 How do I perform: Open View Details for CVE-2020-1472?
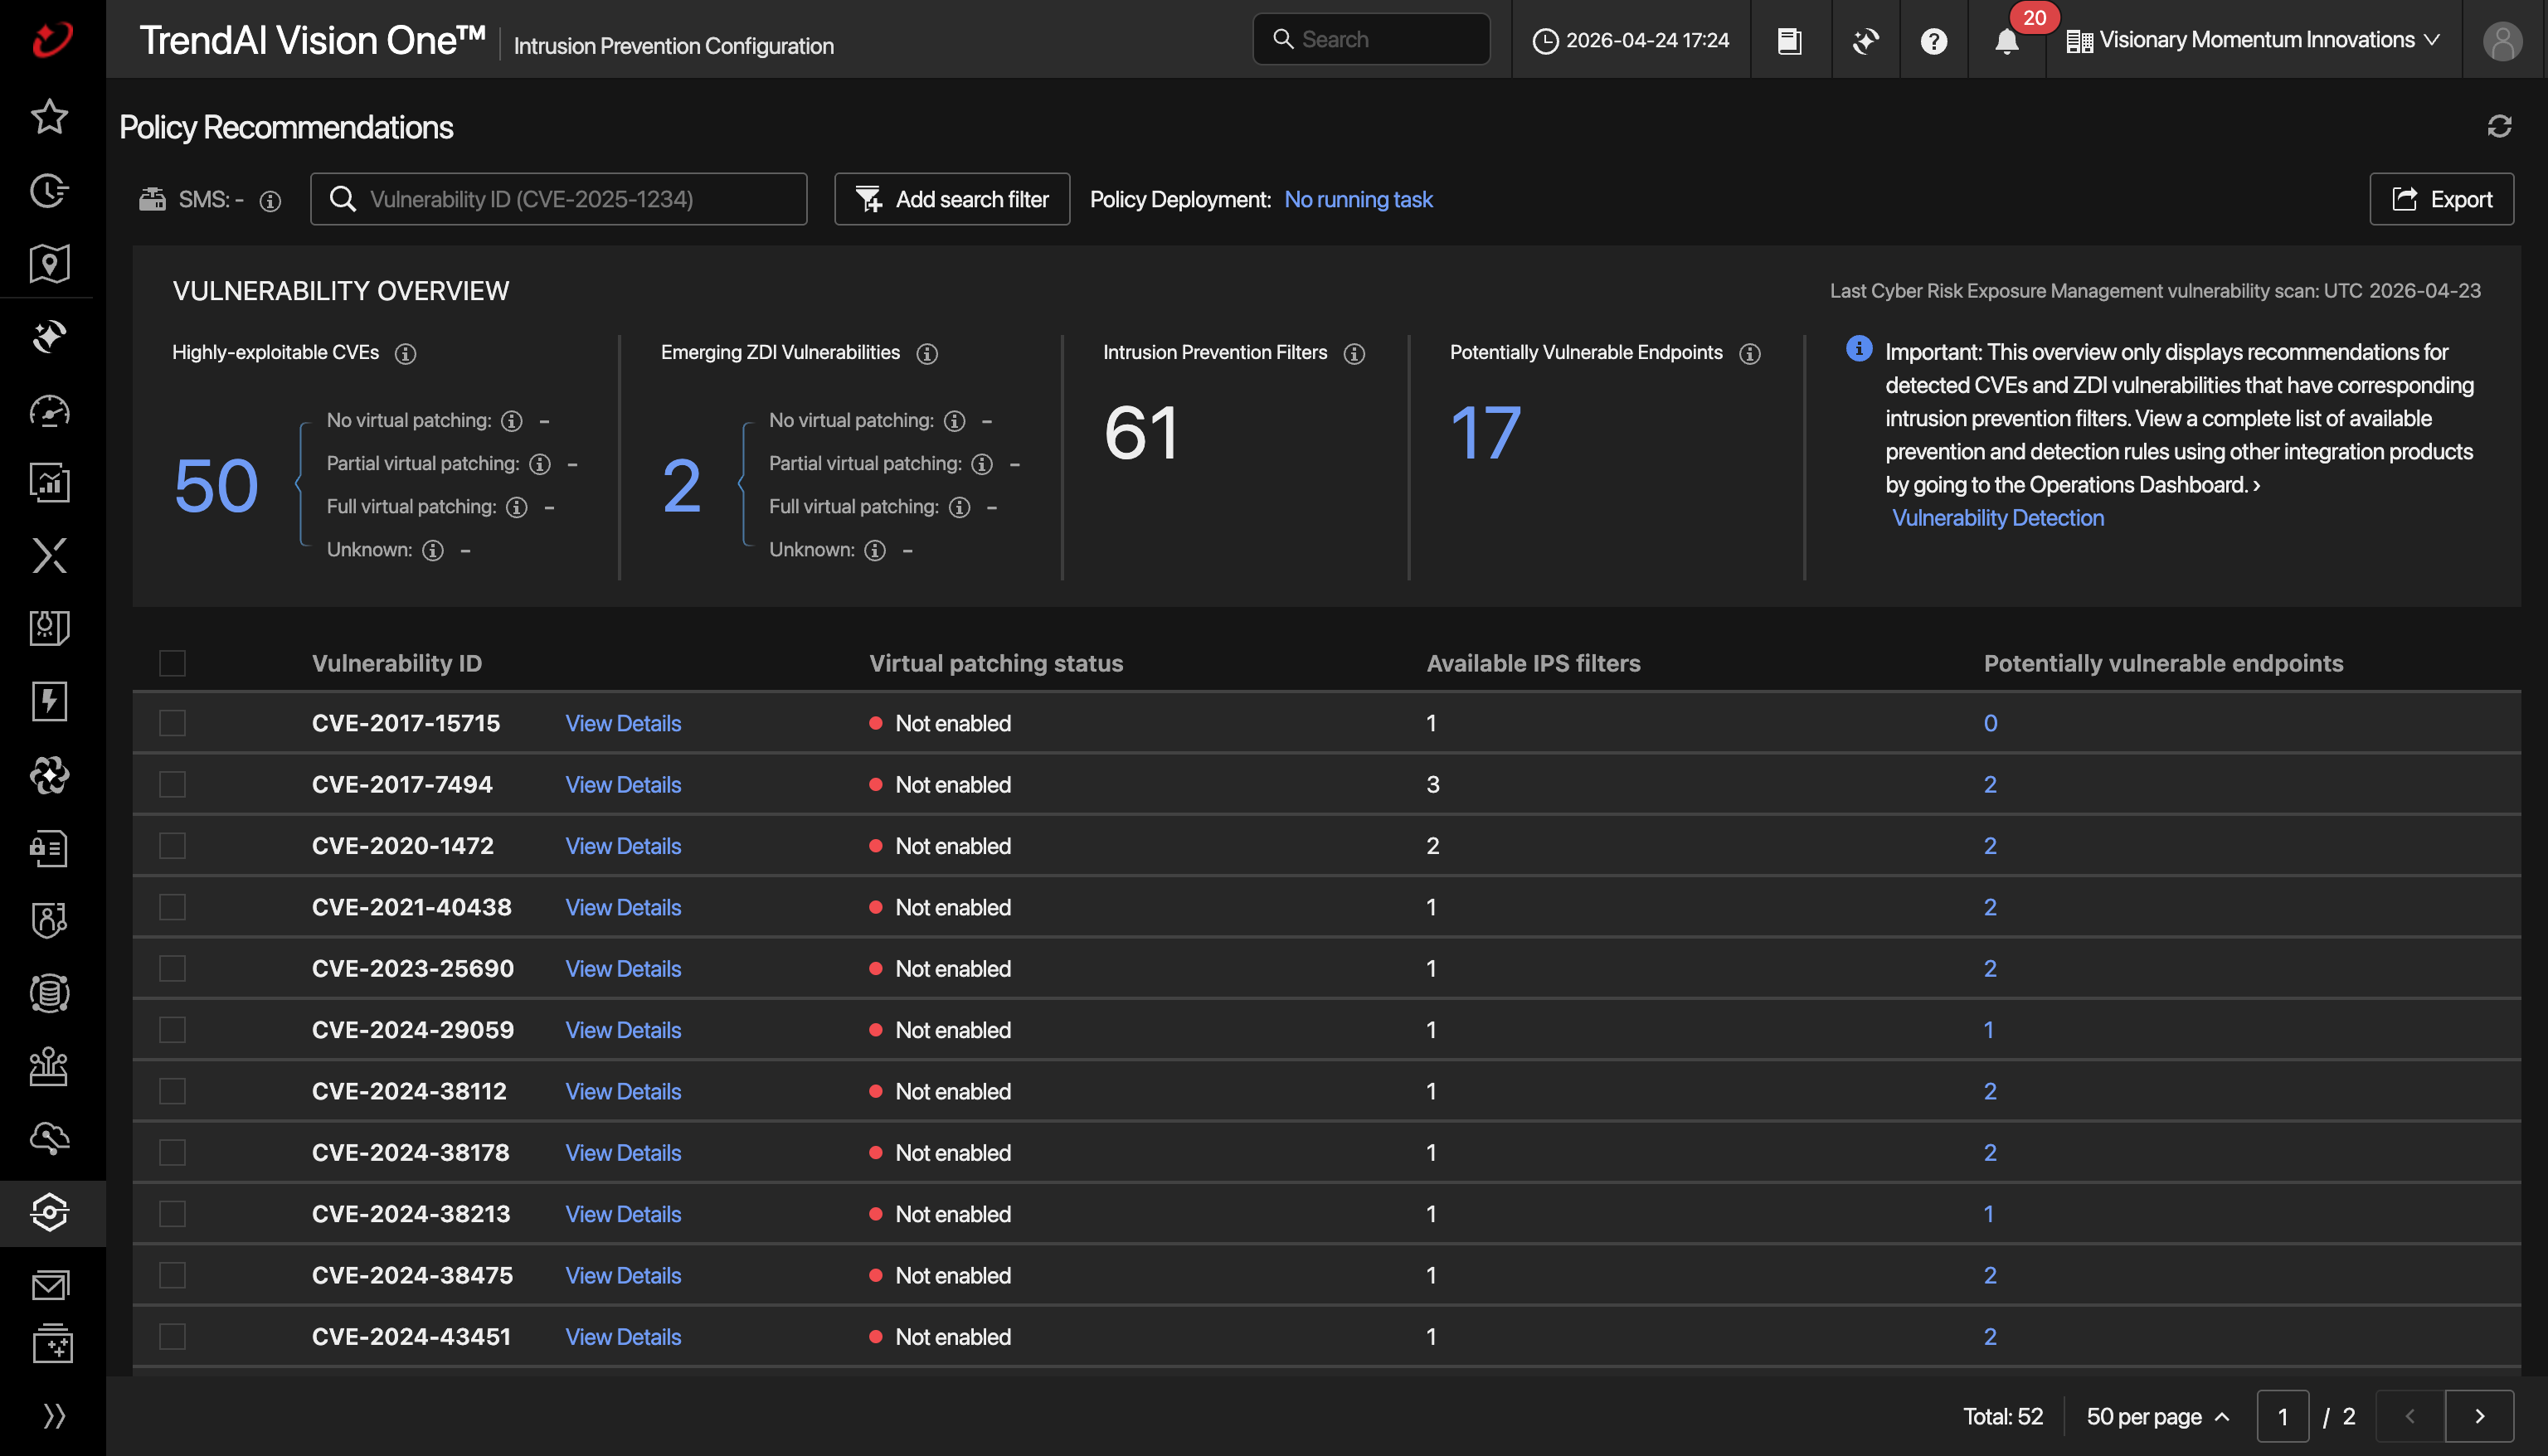coord(623,846)
